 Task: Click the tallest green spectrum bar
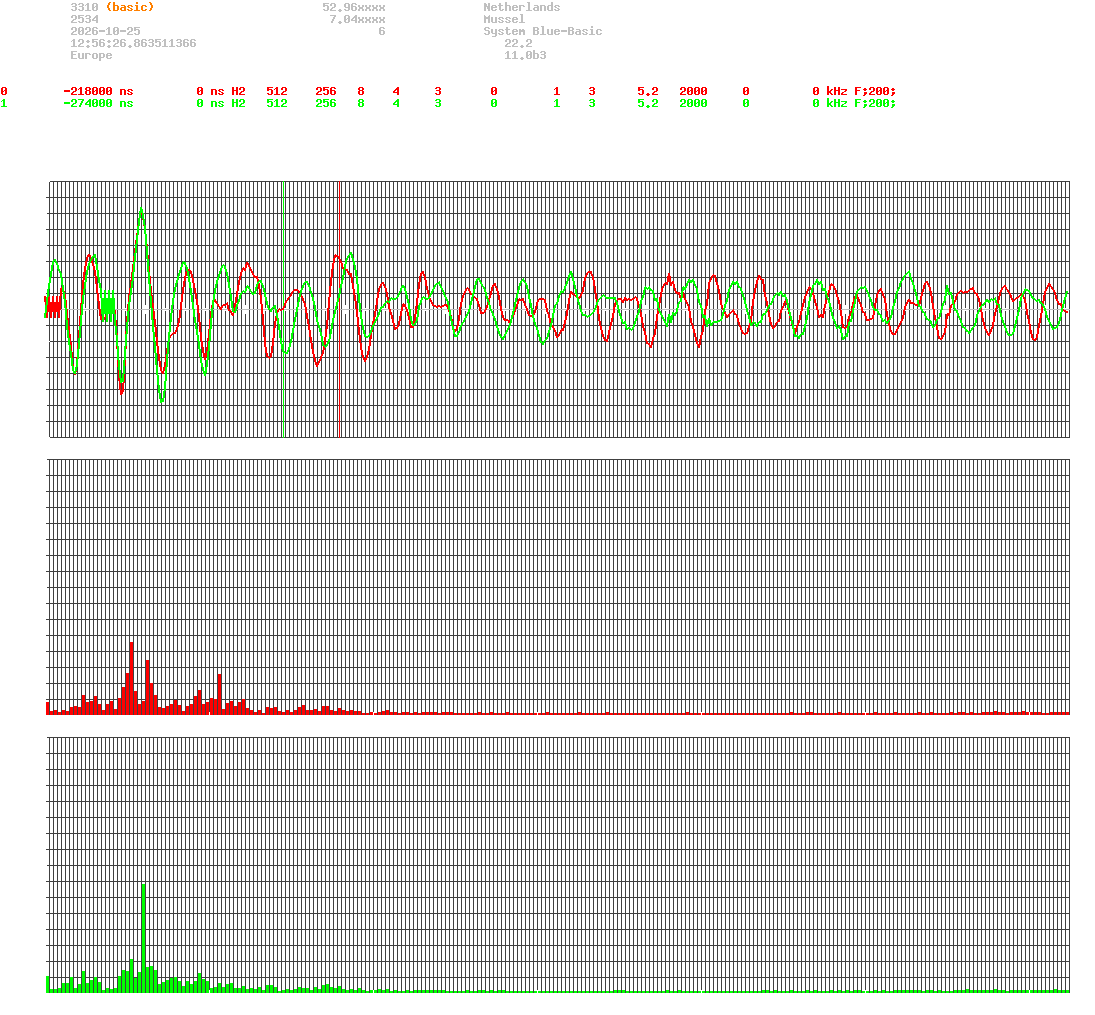tap(143, 937)
